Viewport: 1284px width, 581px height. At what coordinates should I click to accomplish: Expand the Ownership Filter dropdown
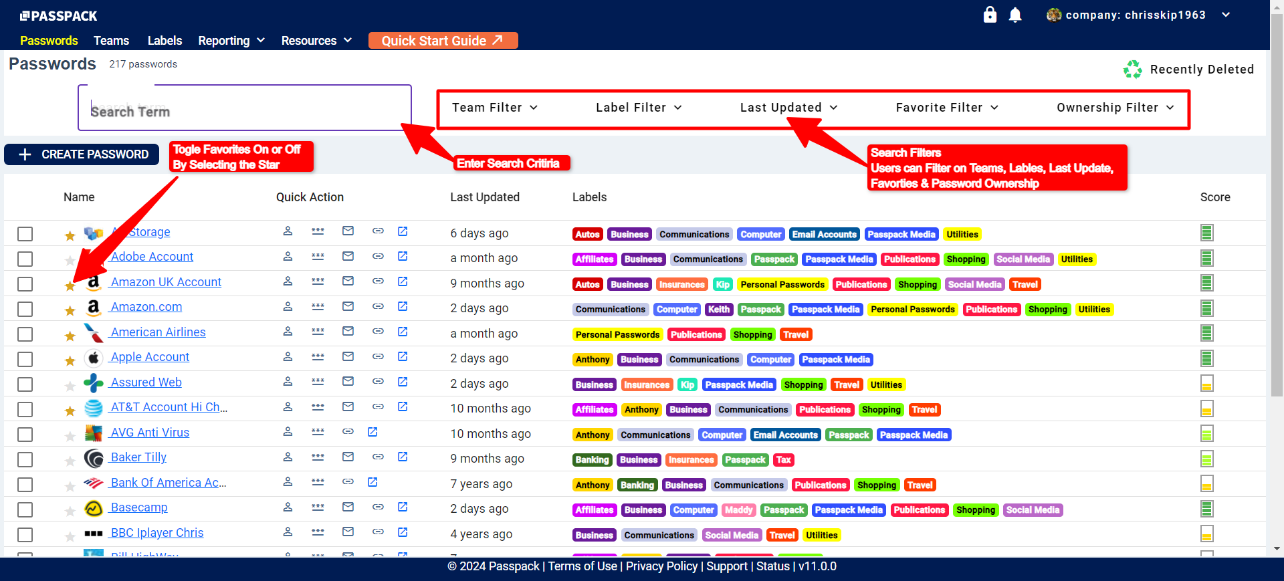tap(1116, 107)
